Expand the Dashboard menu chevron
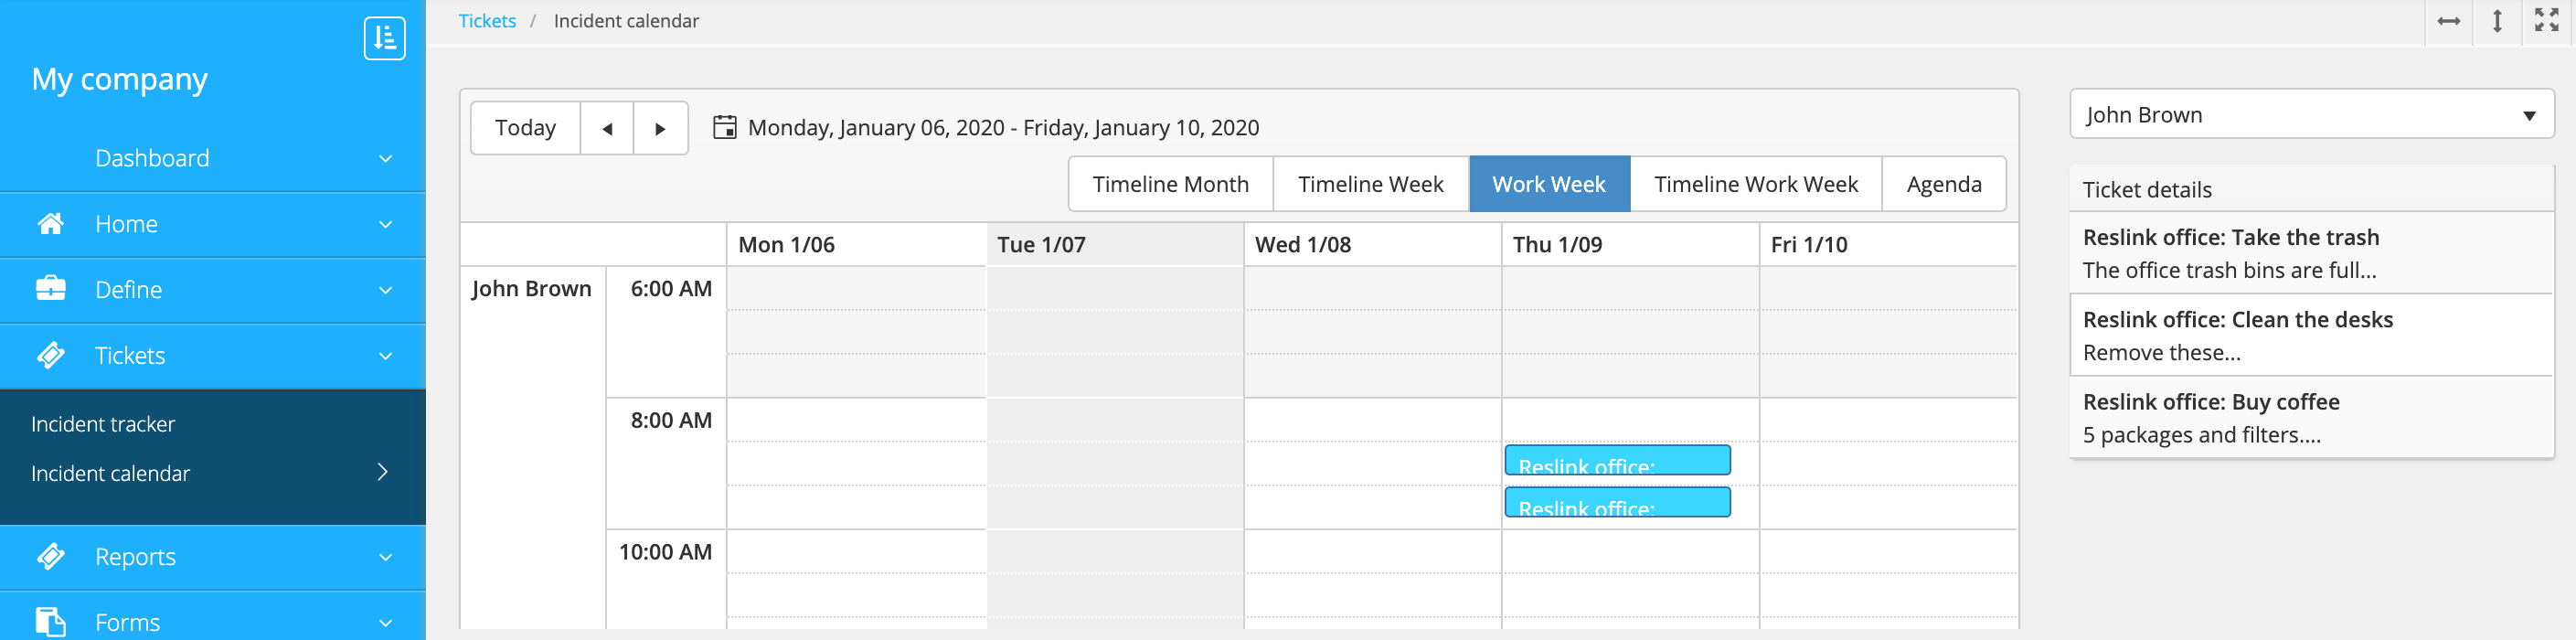 (385, 159)
